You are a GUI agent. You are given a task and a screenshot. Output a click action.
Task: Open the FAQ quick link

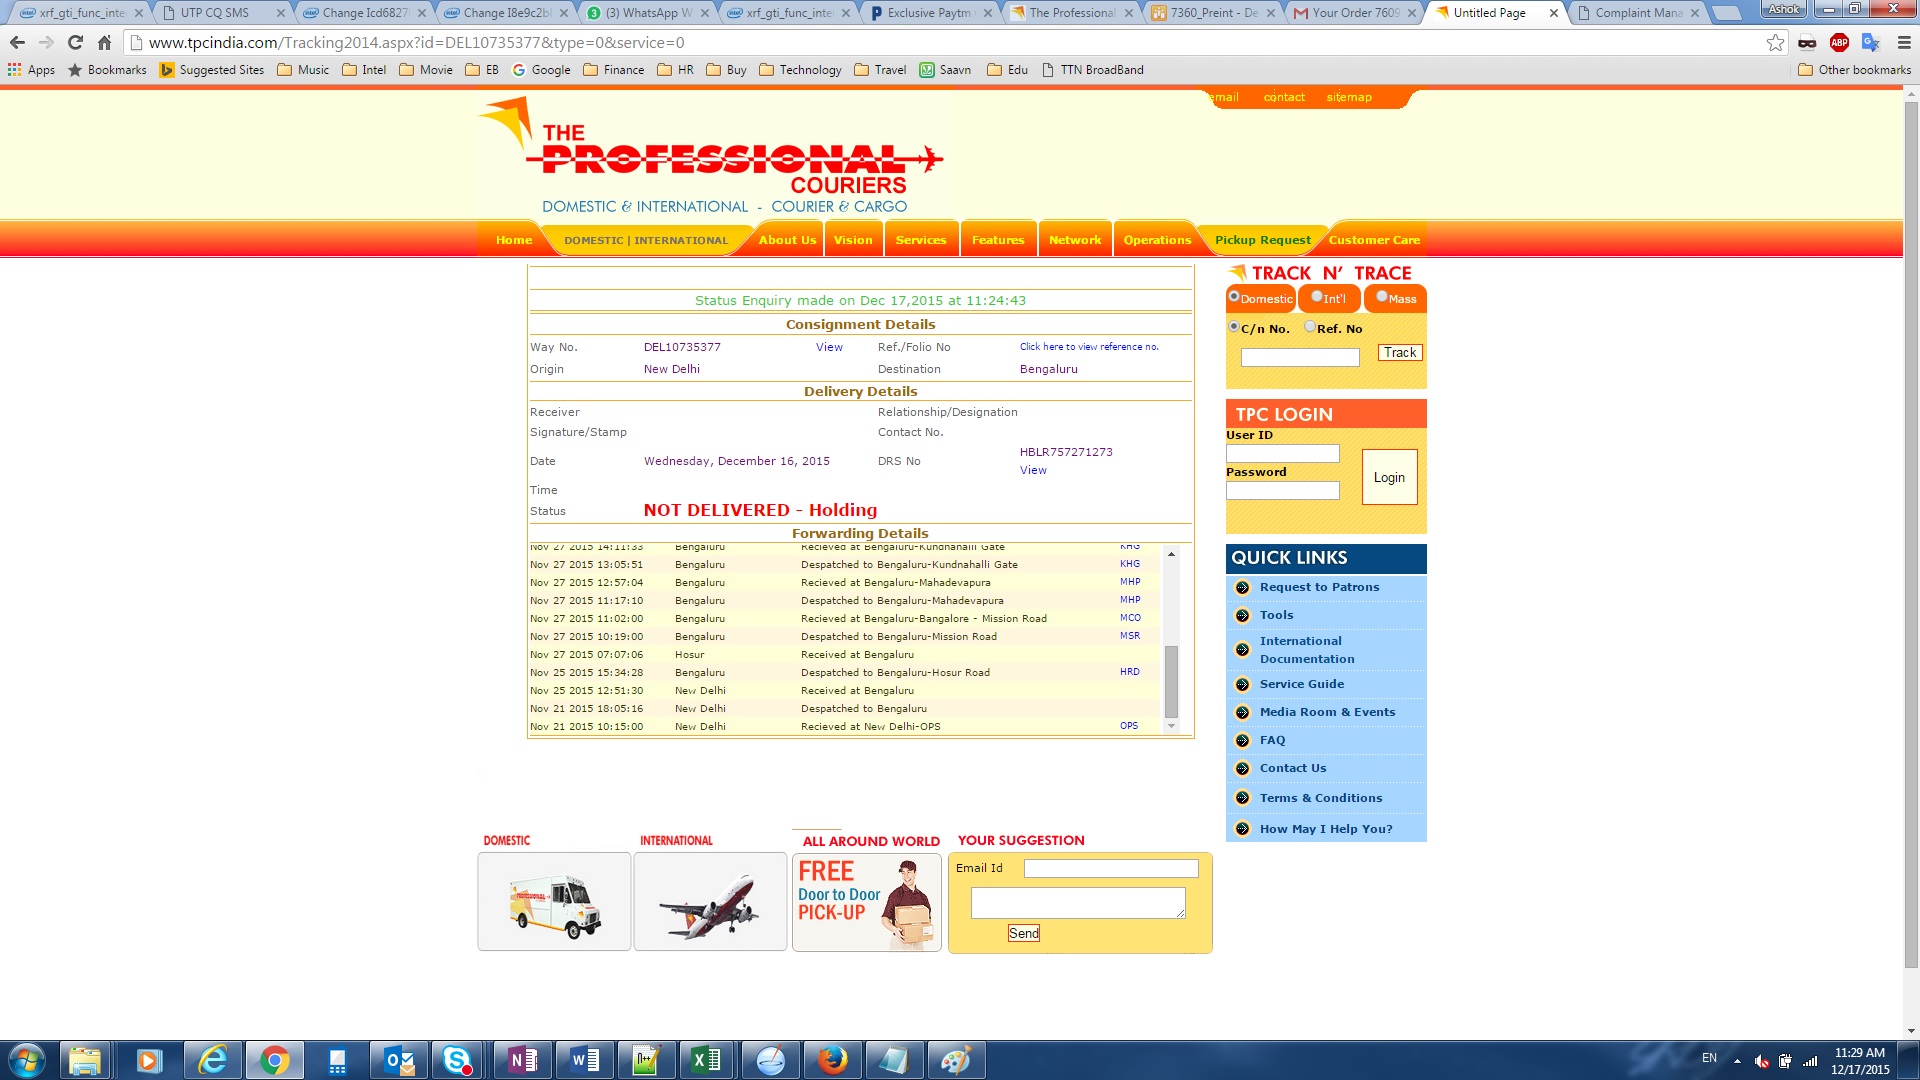(x=1272, y=740)
